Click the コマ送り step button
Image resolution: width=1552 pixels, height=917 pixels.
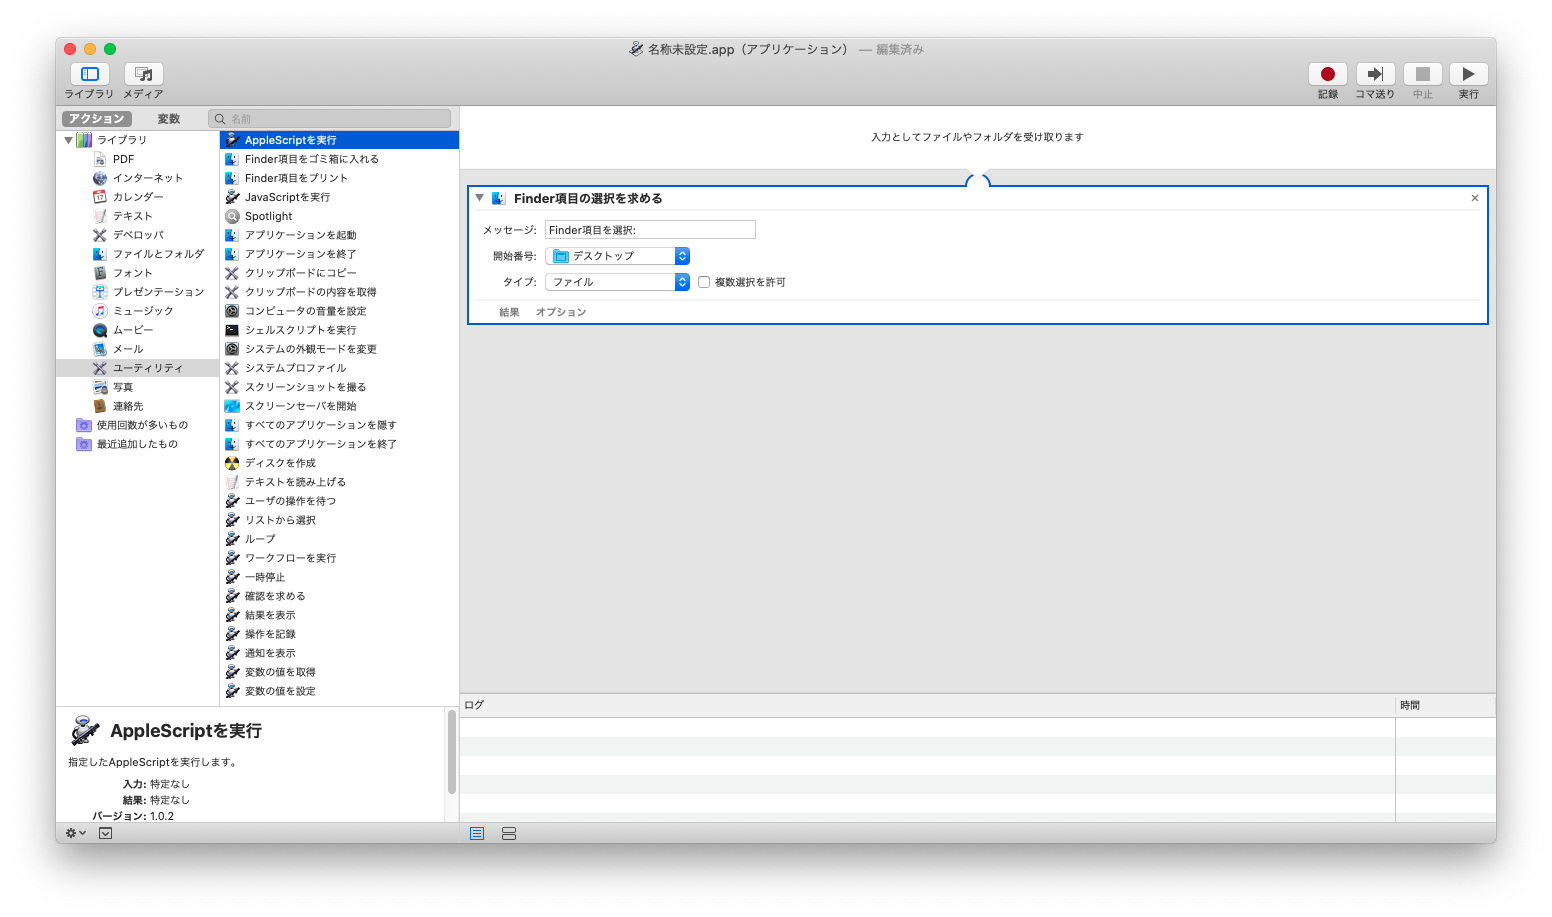tap(1374, 75)
